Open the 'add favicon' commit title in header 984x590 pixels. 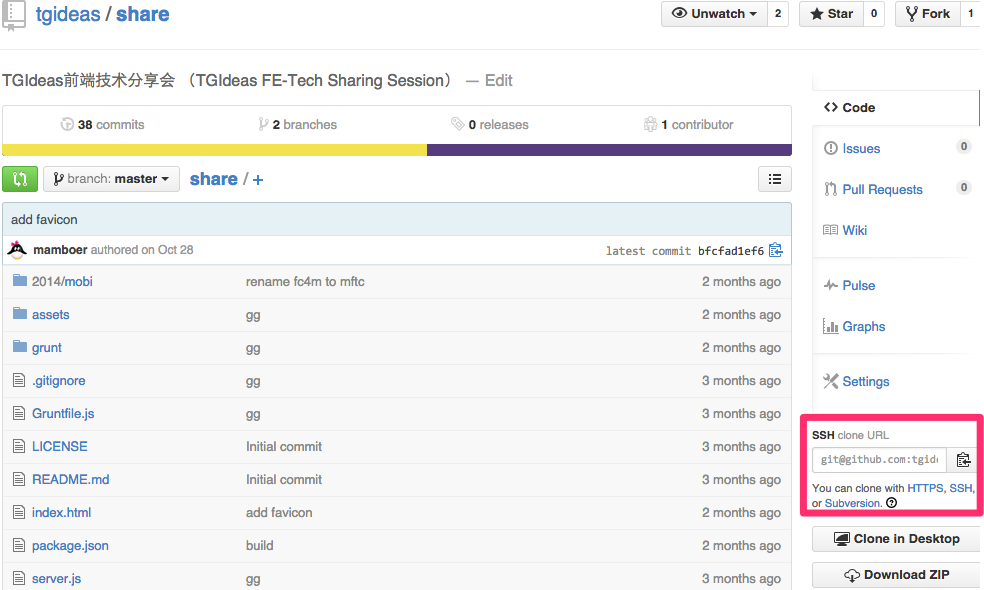[44, 220]
